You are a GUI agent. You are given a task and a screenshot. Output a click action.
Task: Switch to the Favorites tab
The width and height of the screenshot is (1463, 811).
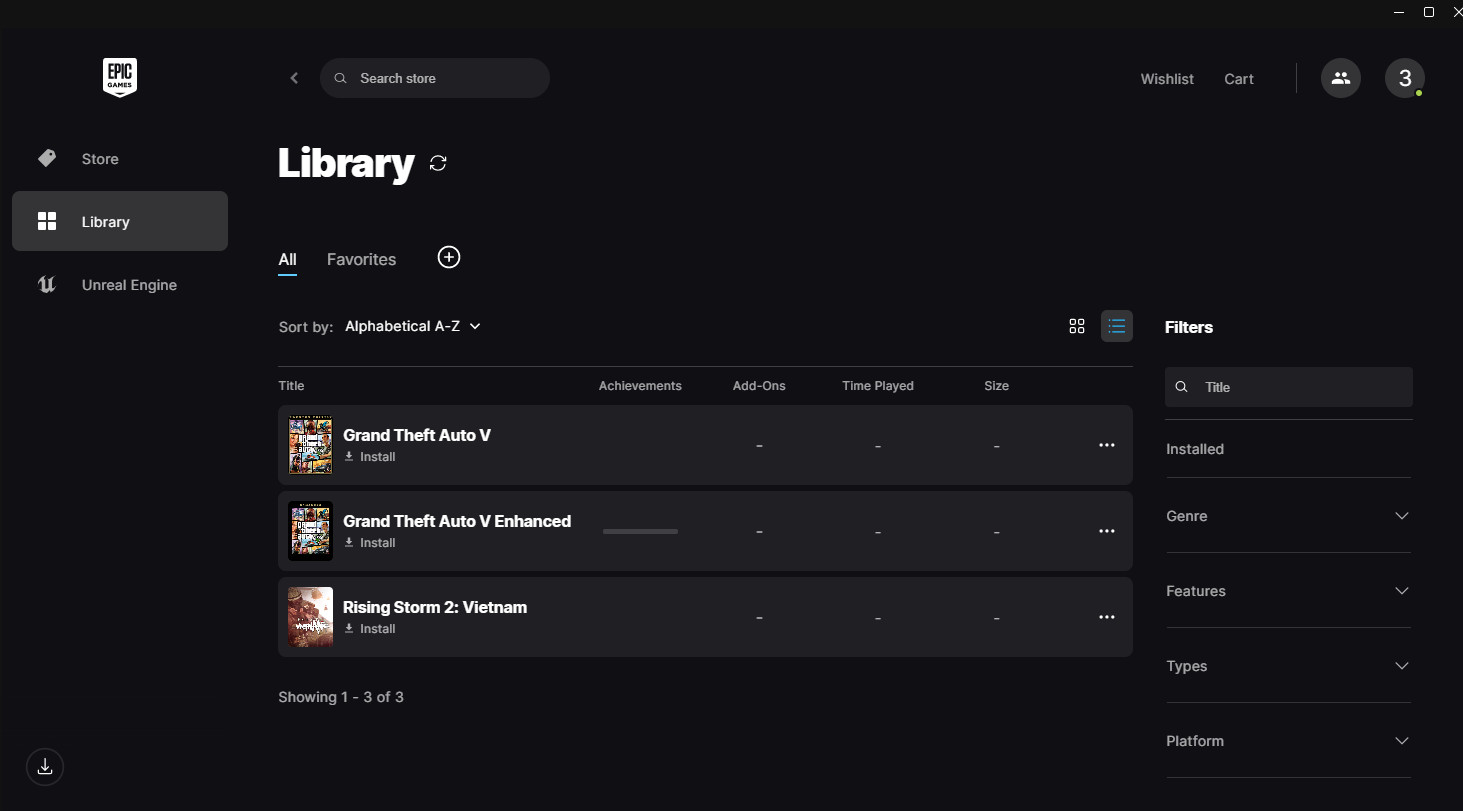(361, 259)
